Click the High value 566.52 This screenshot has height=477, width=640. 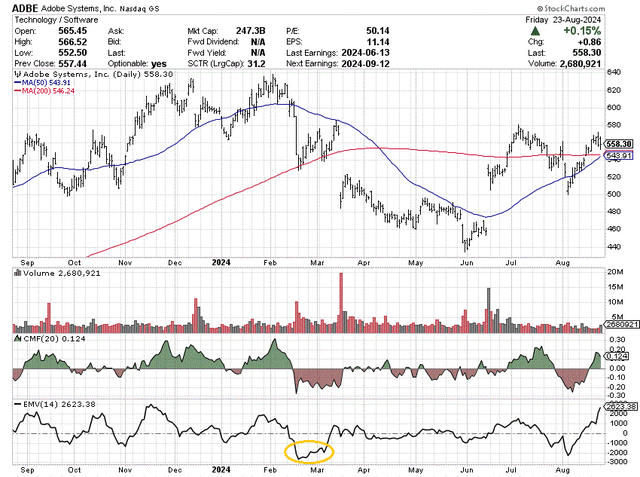(73, 42)
